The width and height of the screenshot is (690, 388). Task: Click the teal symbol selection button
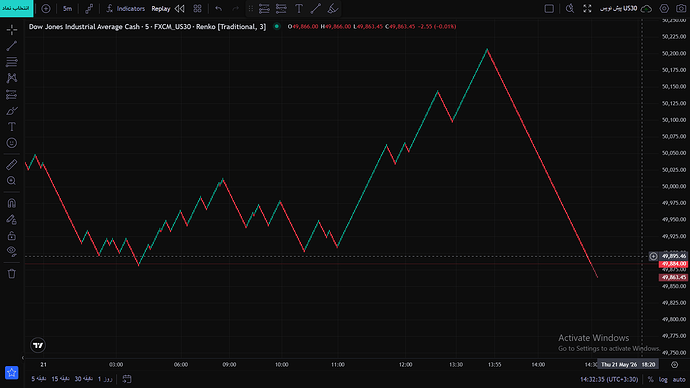16,8
